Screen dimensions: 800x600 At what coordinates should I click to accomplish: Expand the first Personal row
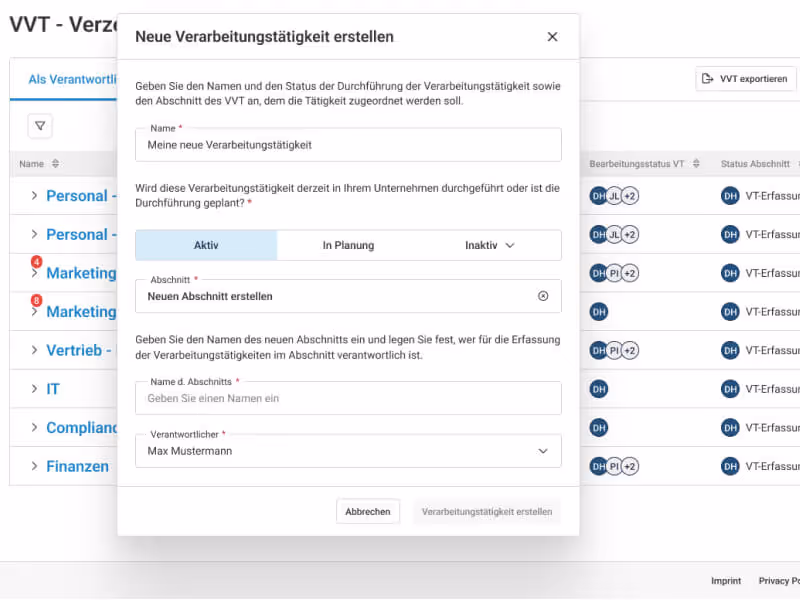(34, 195)
